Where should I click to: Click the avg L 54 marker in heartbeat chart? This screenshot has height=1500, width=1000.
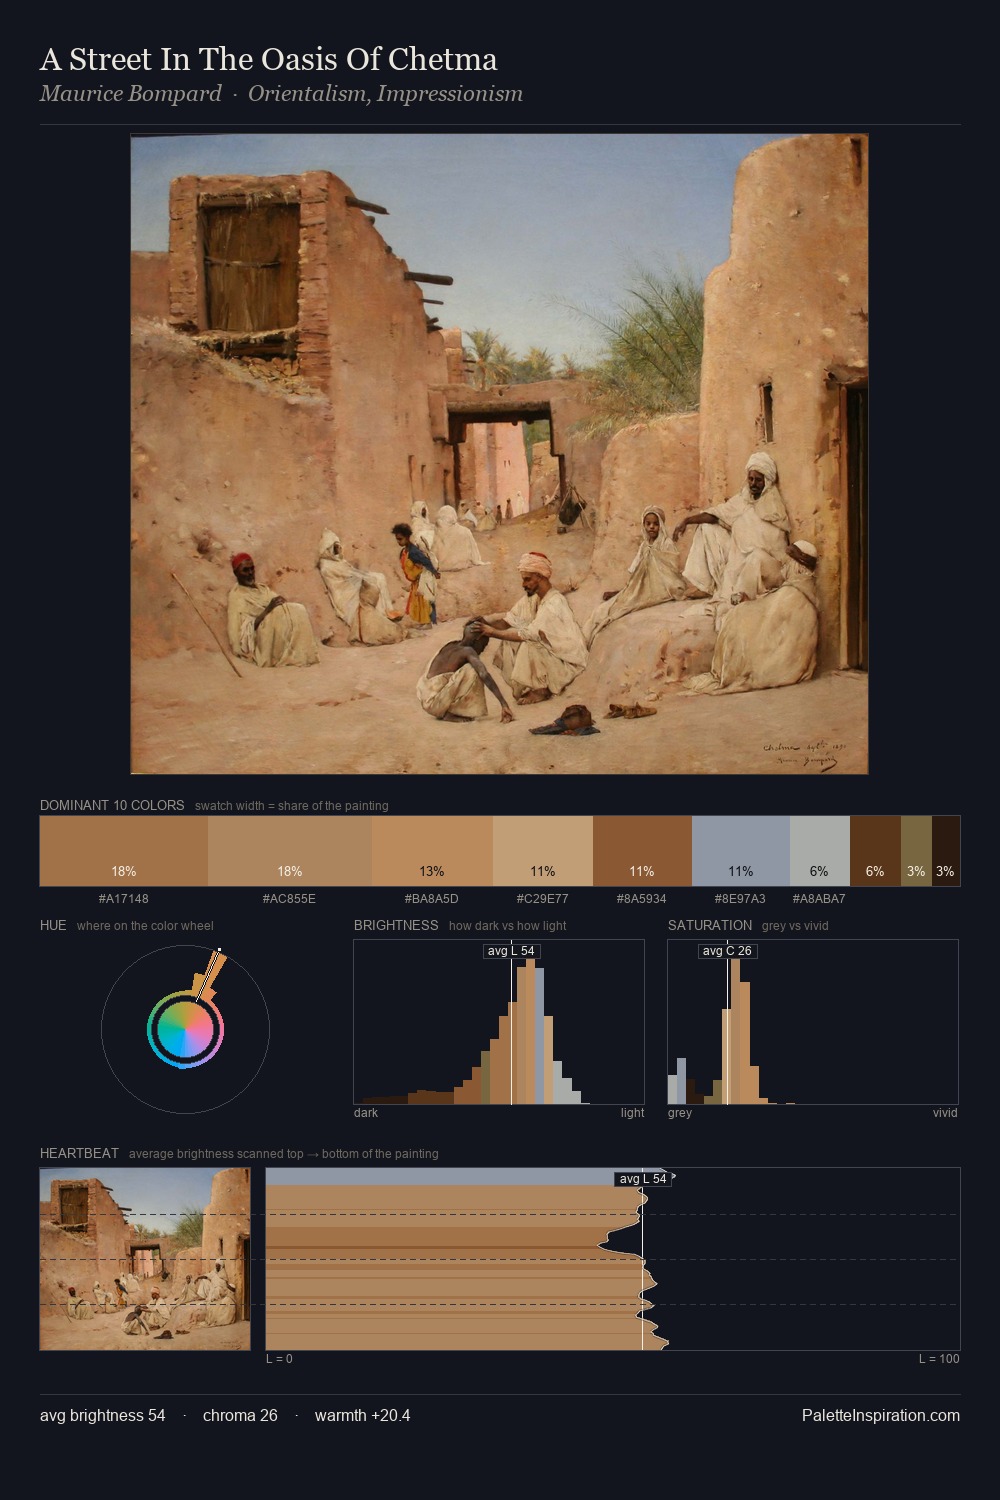643,1179
